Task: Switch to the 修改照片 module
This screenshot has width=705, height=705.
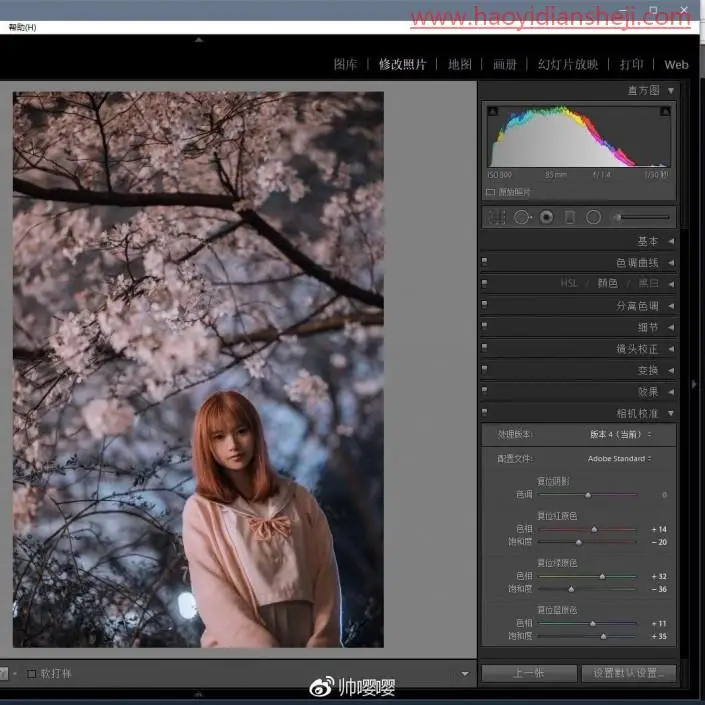Action: [402, 64]
